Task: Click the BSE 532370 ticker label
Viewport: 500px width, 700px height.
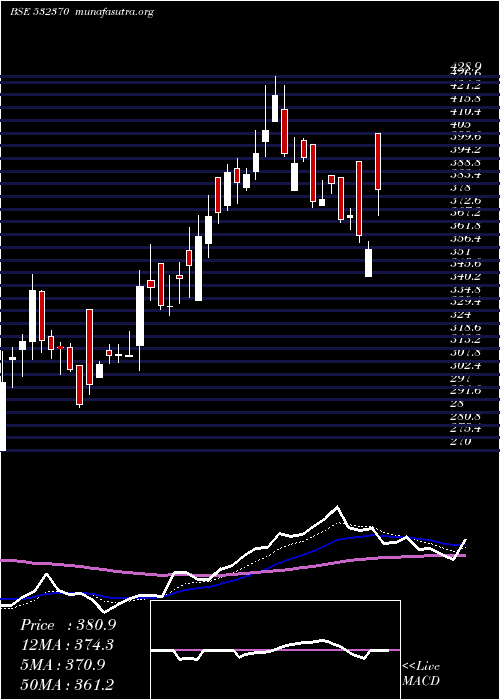Action: [39, 12]
